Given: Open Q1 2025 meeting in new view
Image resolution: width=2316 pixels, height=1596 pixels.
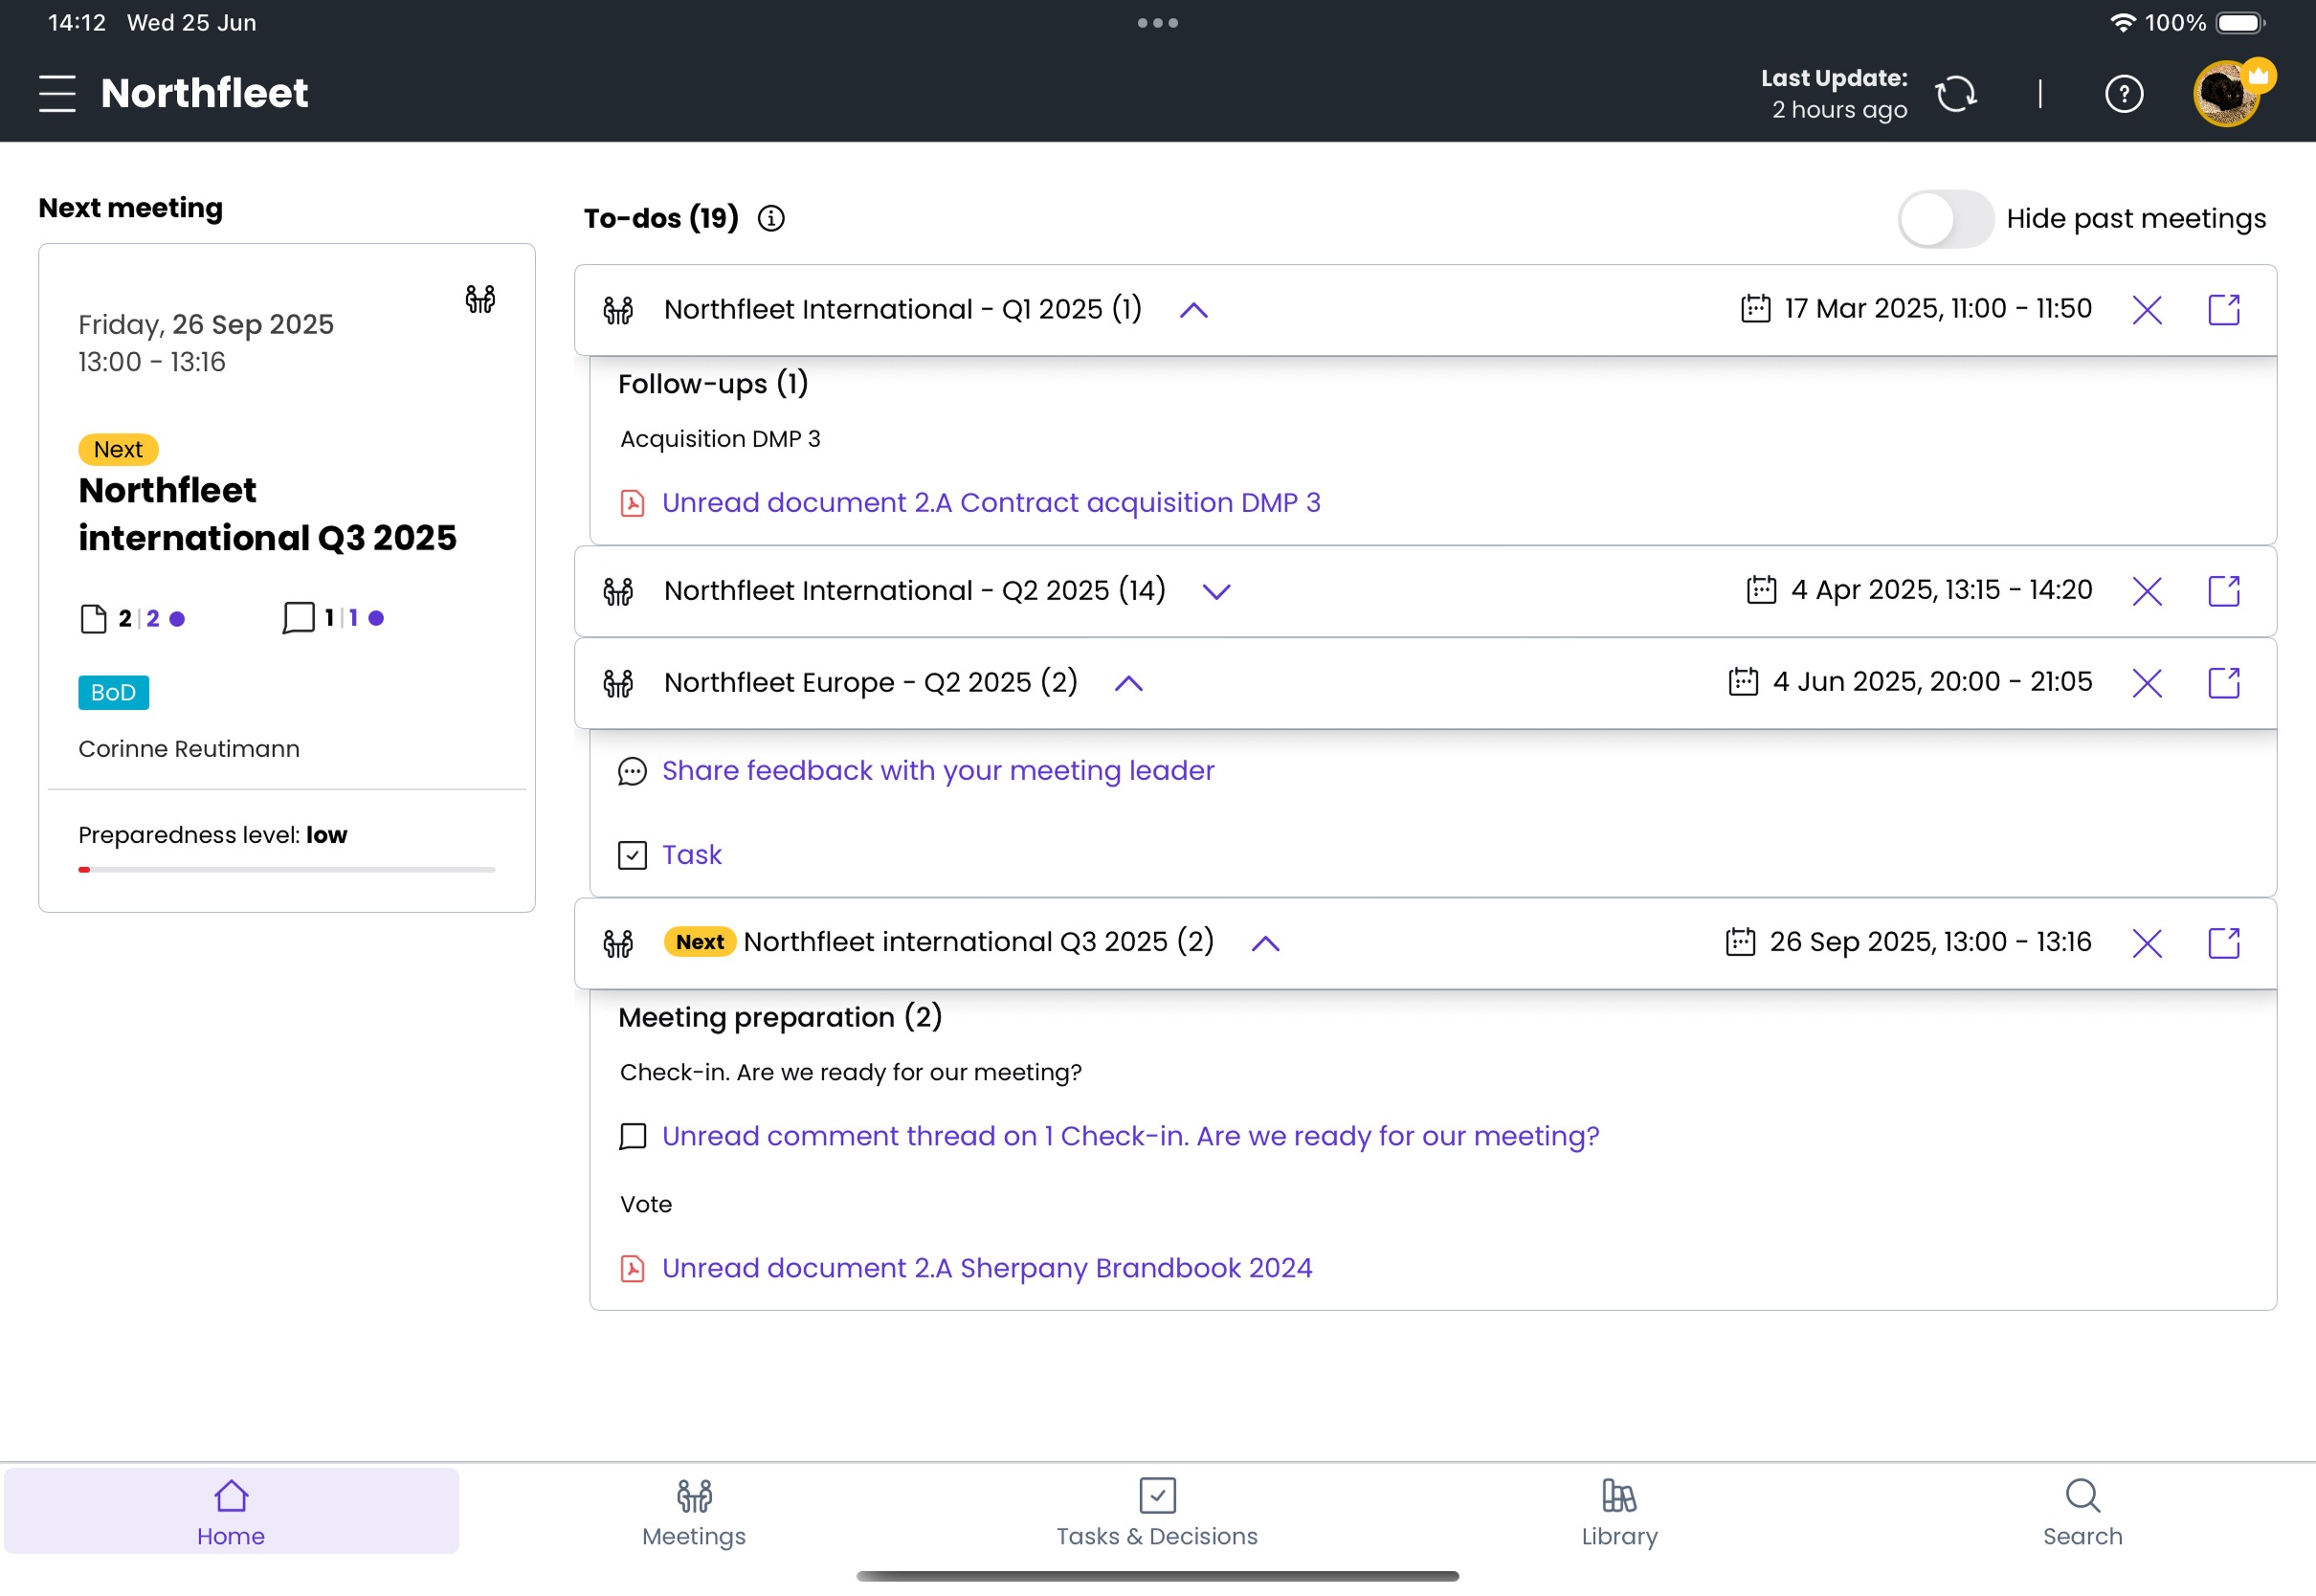Looking at the screenshot, I should pos(2224,310).
